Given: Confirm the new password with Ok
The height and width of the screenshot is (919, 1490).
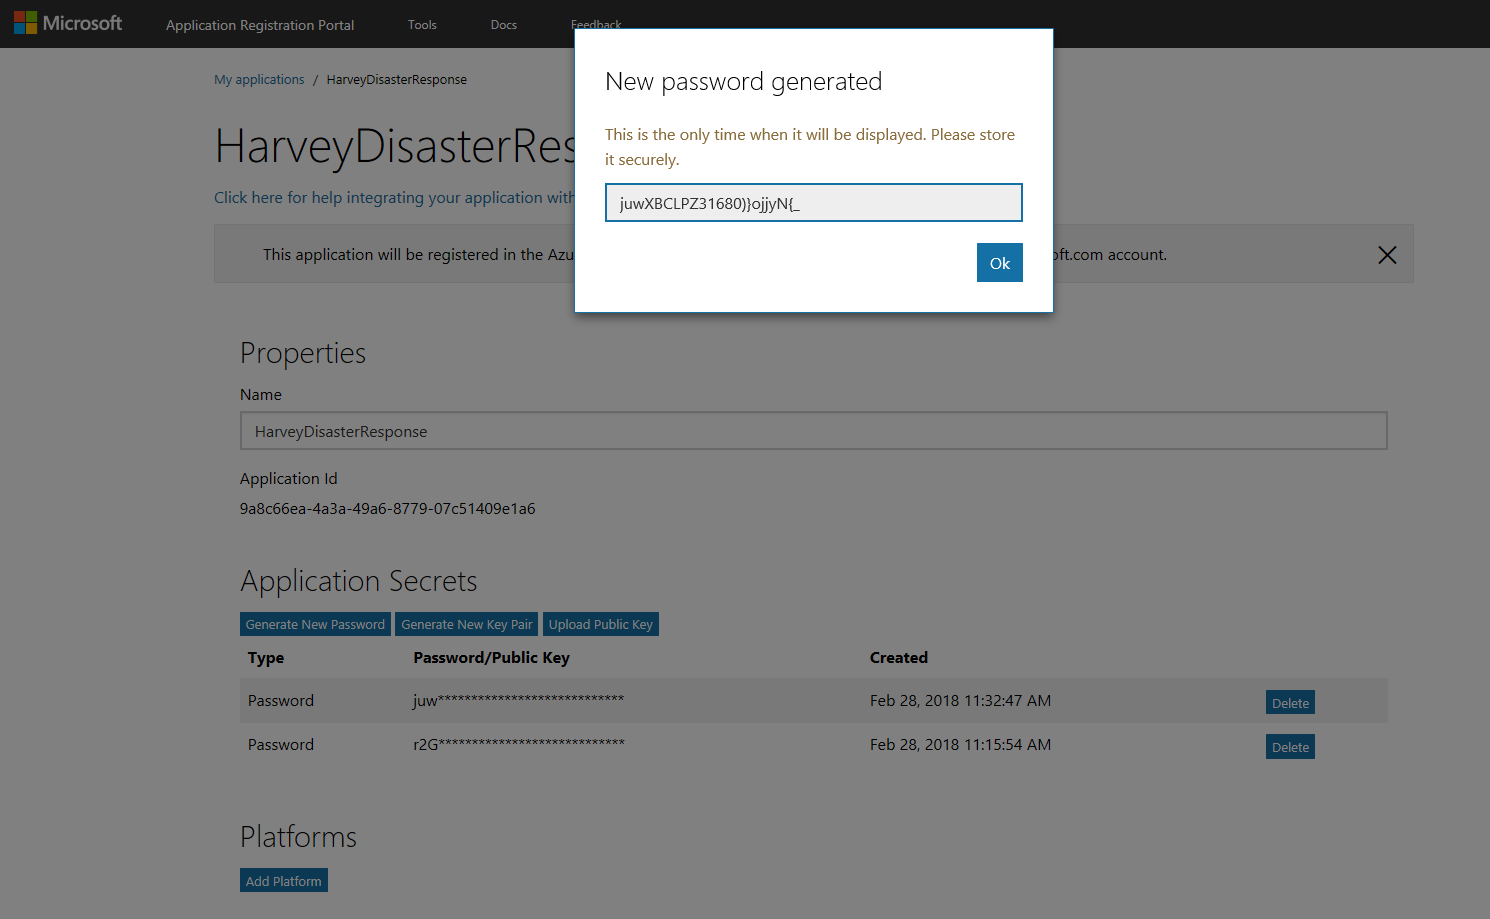Looking at the screenshot, I should click(x=999, y=263).
